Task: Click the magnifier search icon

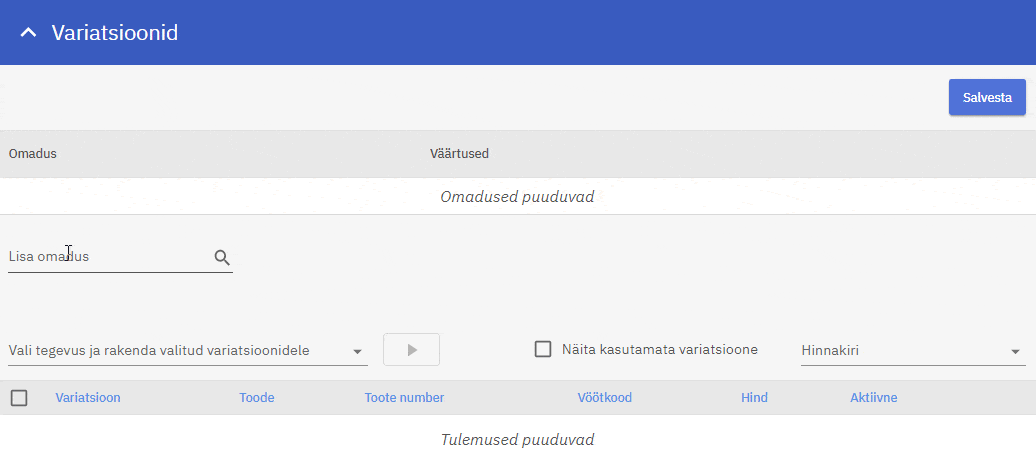Action: pyautogui.click(x=222, y=257)
